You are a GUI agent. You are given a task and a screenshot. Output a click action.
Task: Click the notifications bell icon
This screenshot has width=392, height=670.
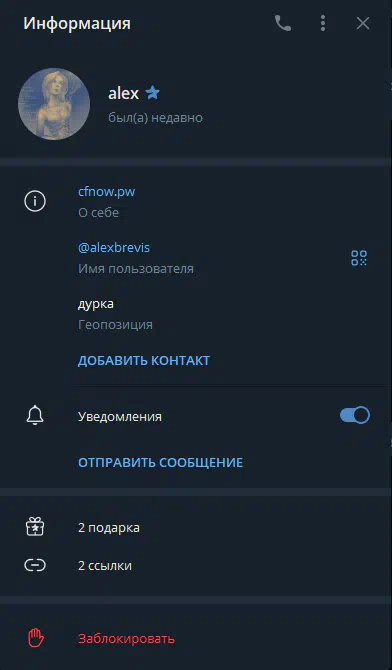tap(35, 416)
